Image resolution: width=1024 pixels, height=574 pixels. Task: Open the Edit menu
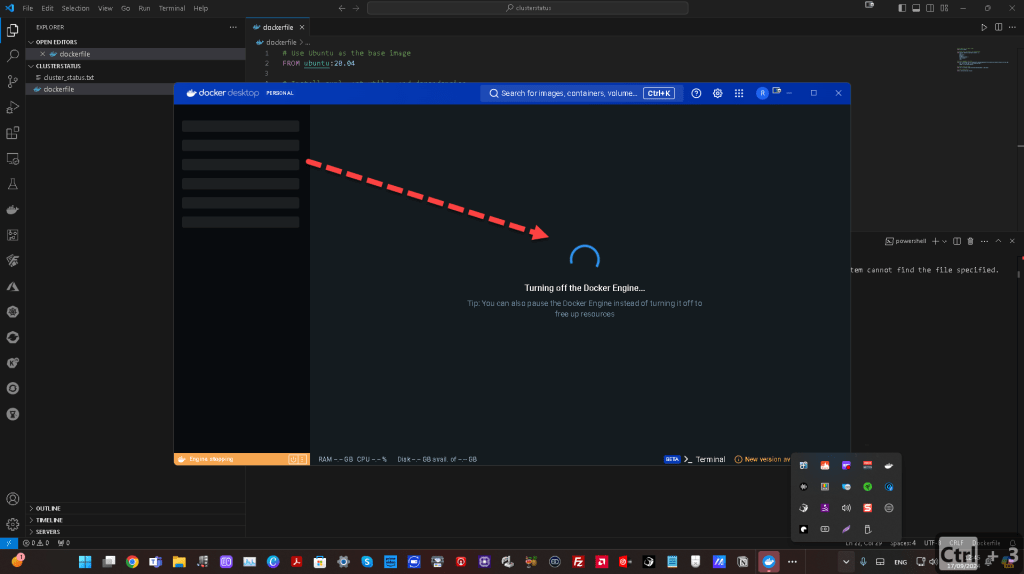(x=48, y=8)
